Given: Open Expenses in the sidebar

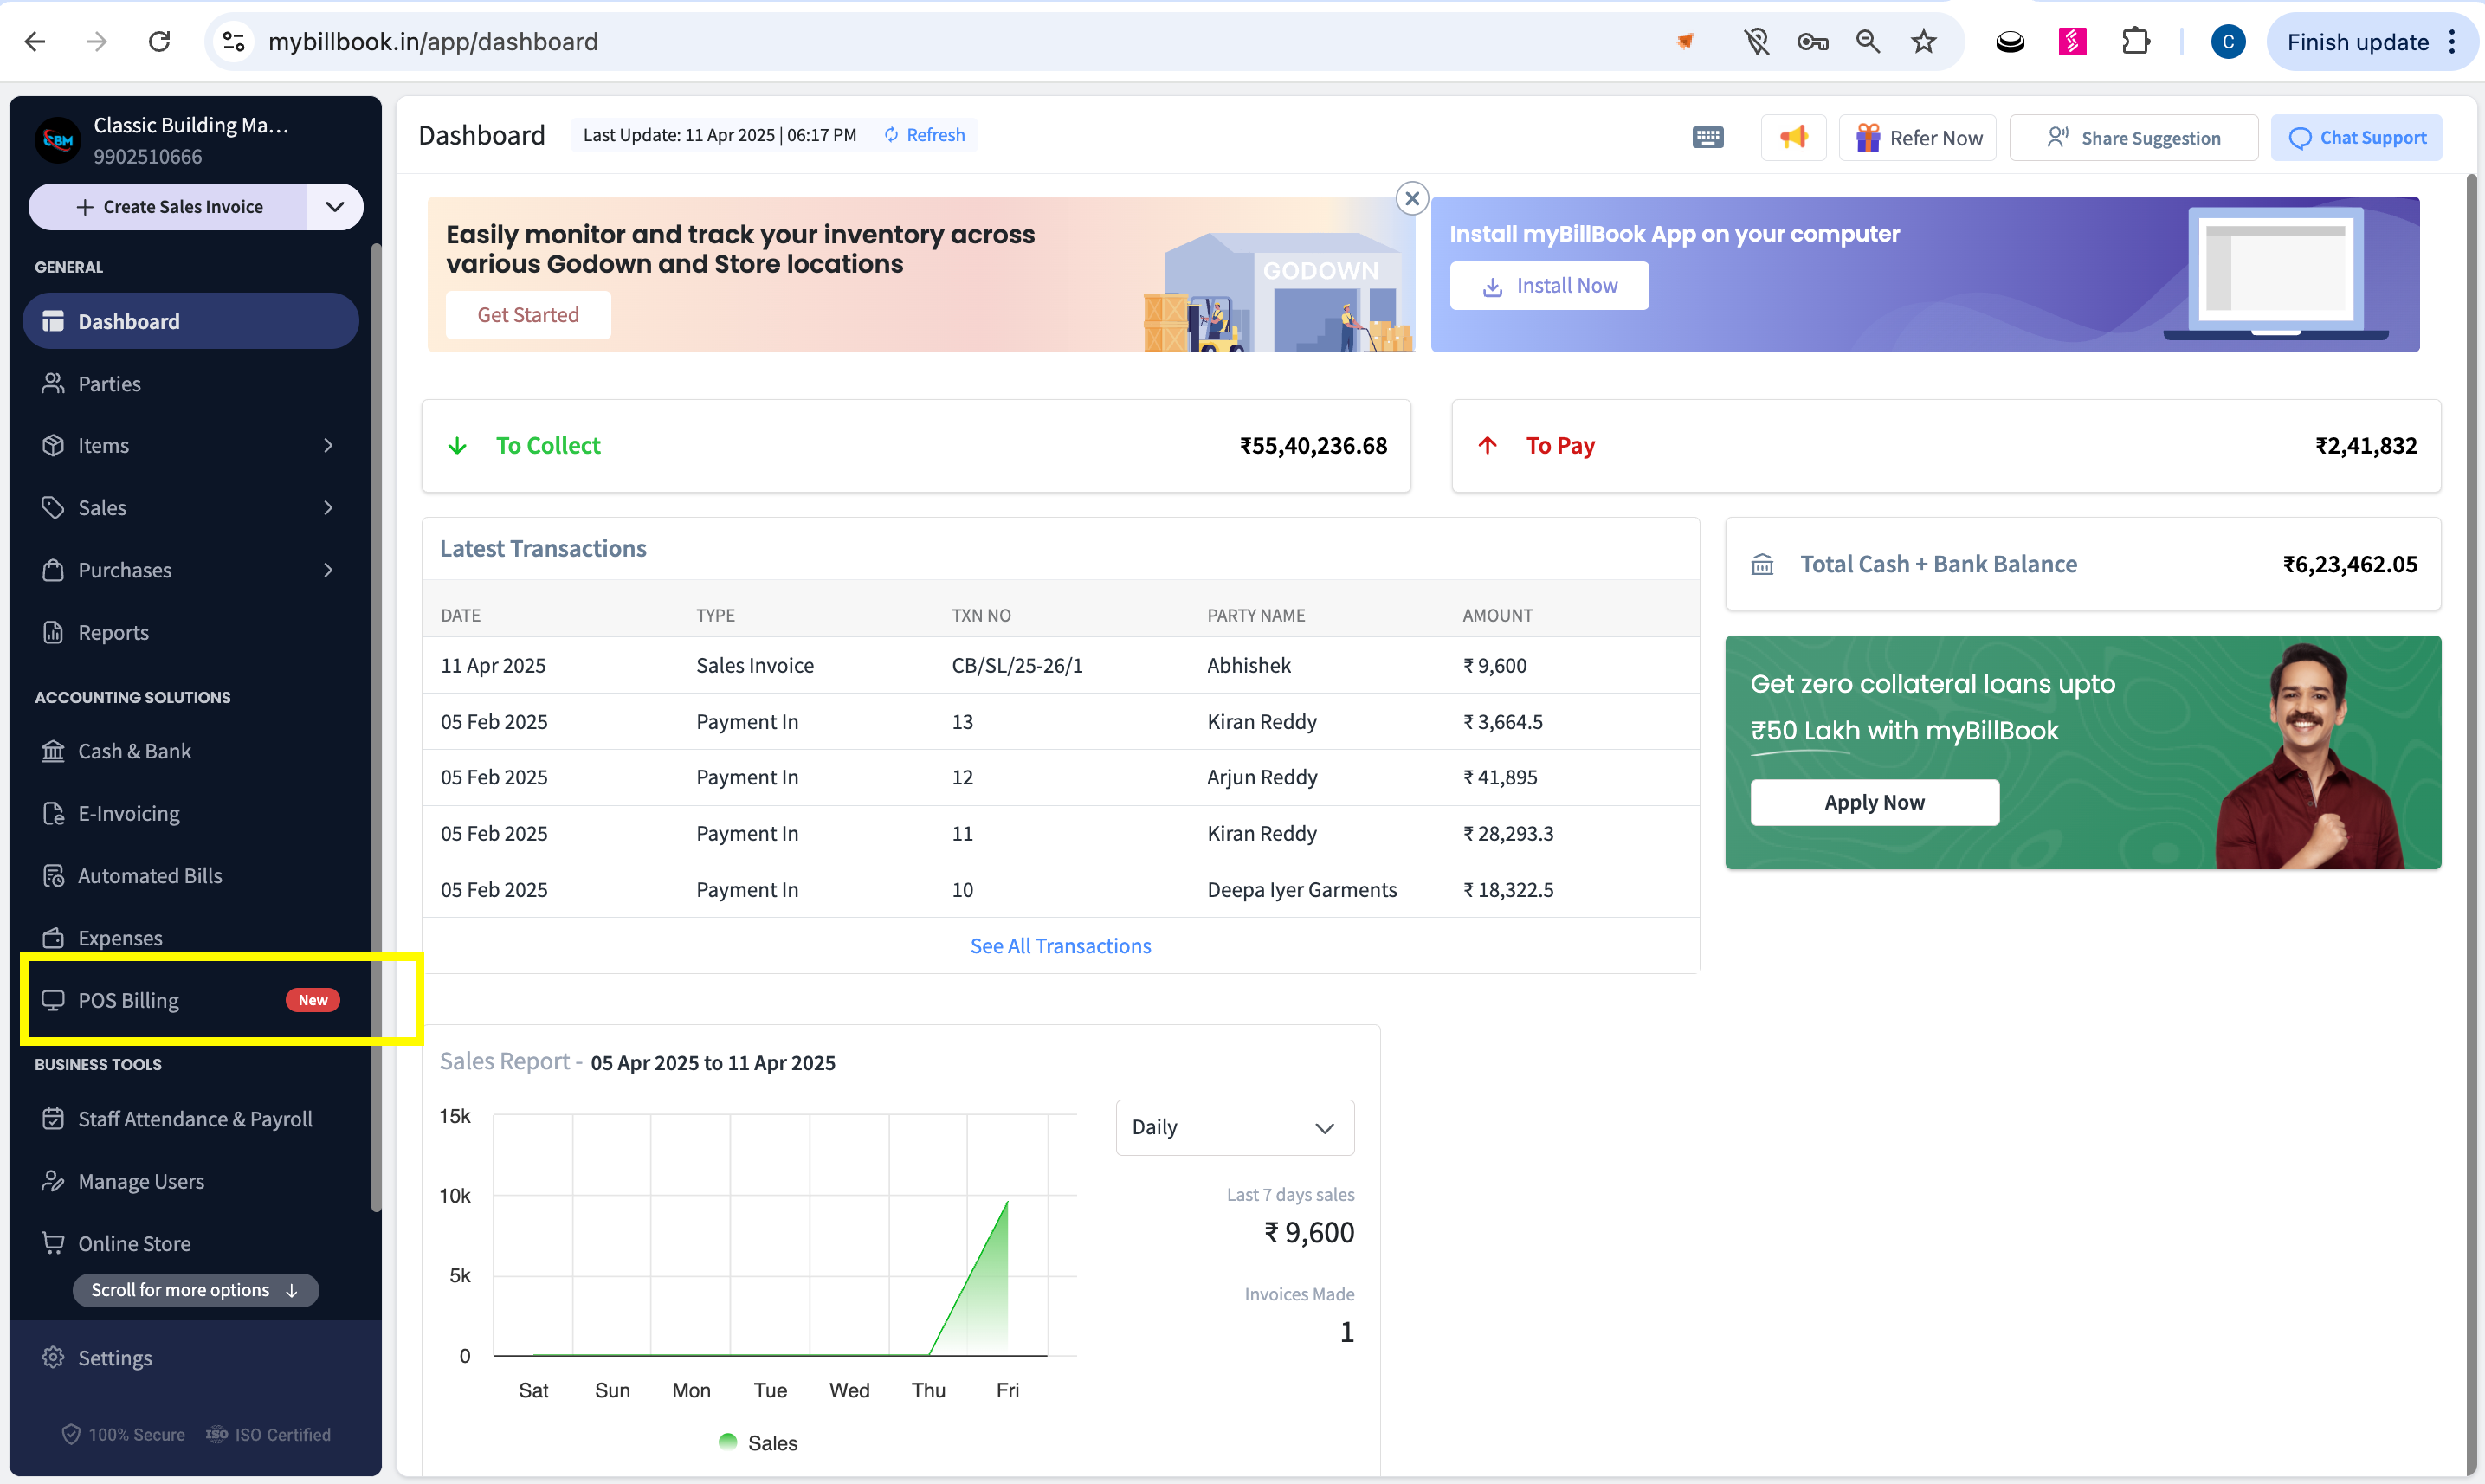Looking at the screenshot, I should pos(190,938).
